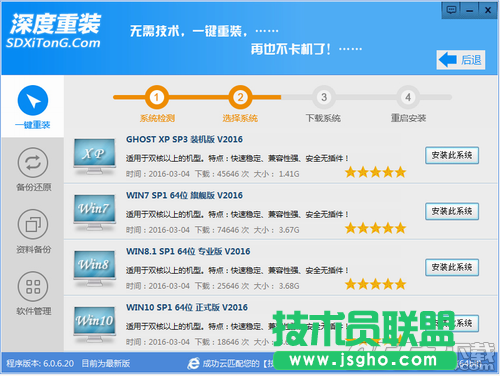
Task: Click step 3 下载系统 circle
Action: pyautogui.click(x=324, y=97)
